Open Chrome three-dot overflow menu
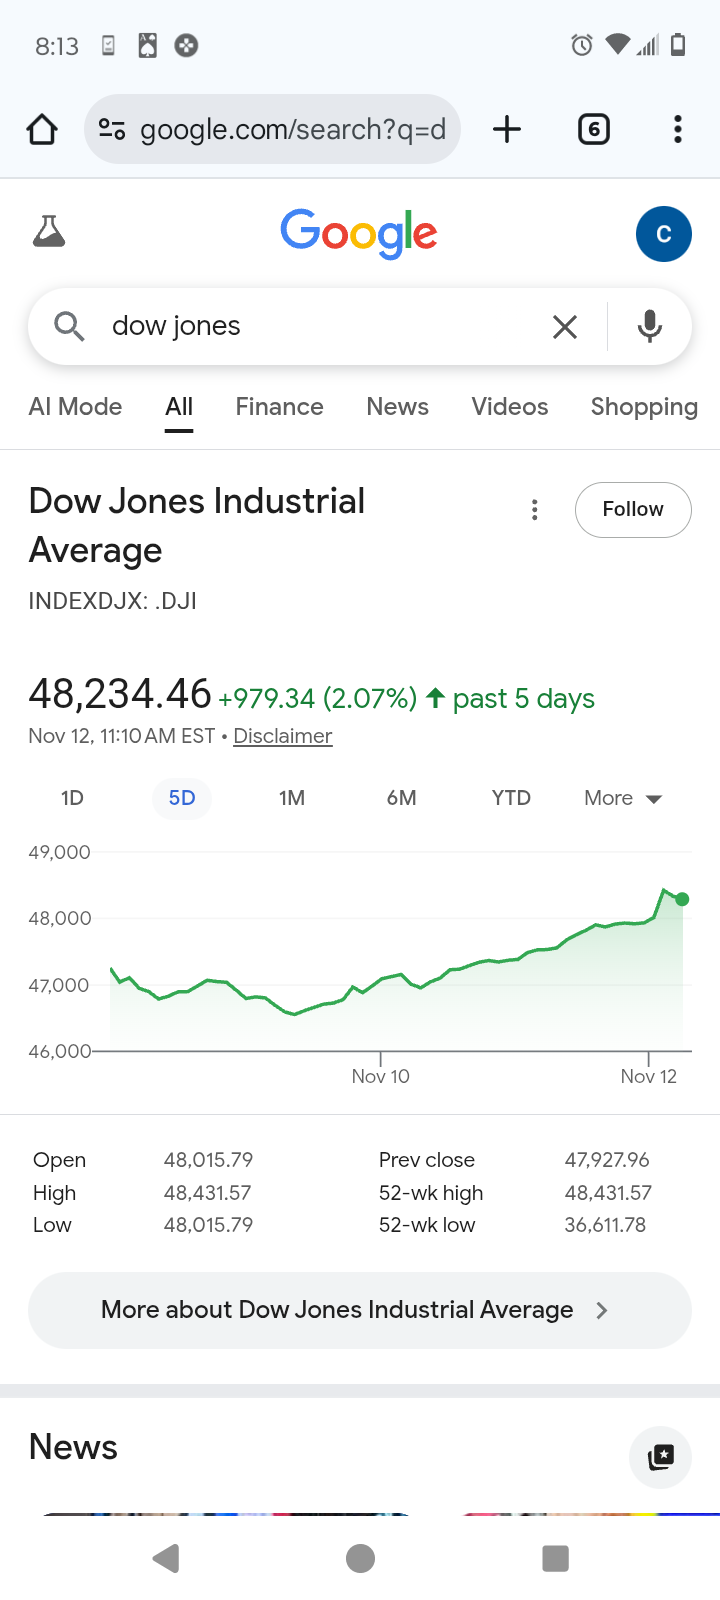Viewport: 720px width, 1600px height. click(x=678, y=129)
